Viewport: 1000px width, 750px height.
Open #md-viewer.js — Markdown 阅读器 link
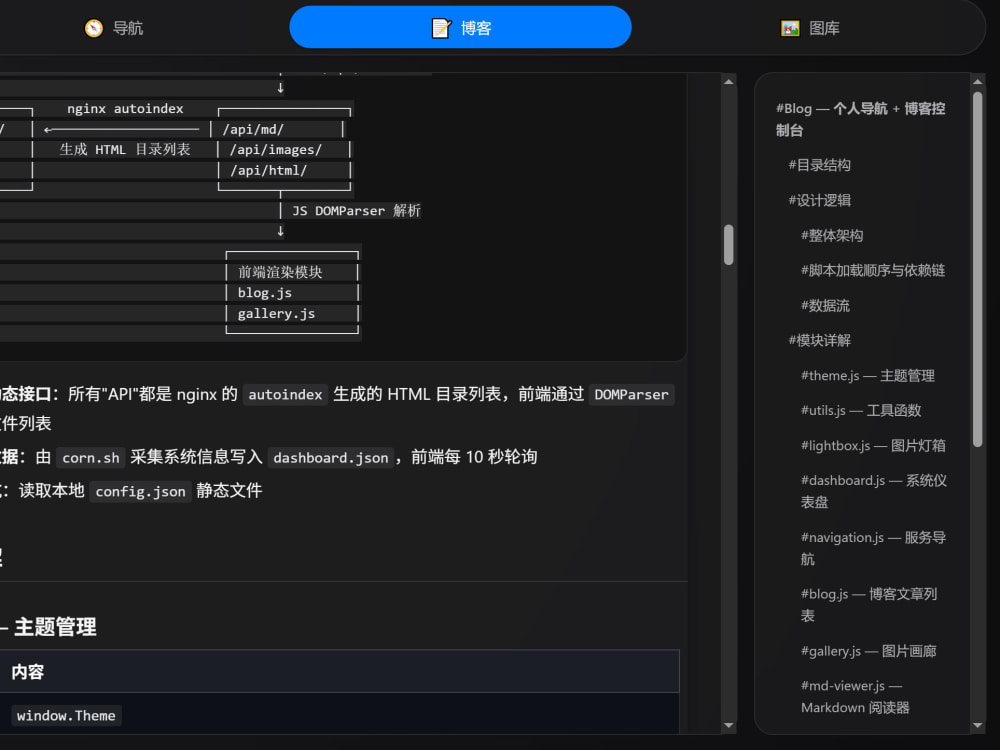(x=855, y=696)
